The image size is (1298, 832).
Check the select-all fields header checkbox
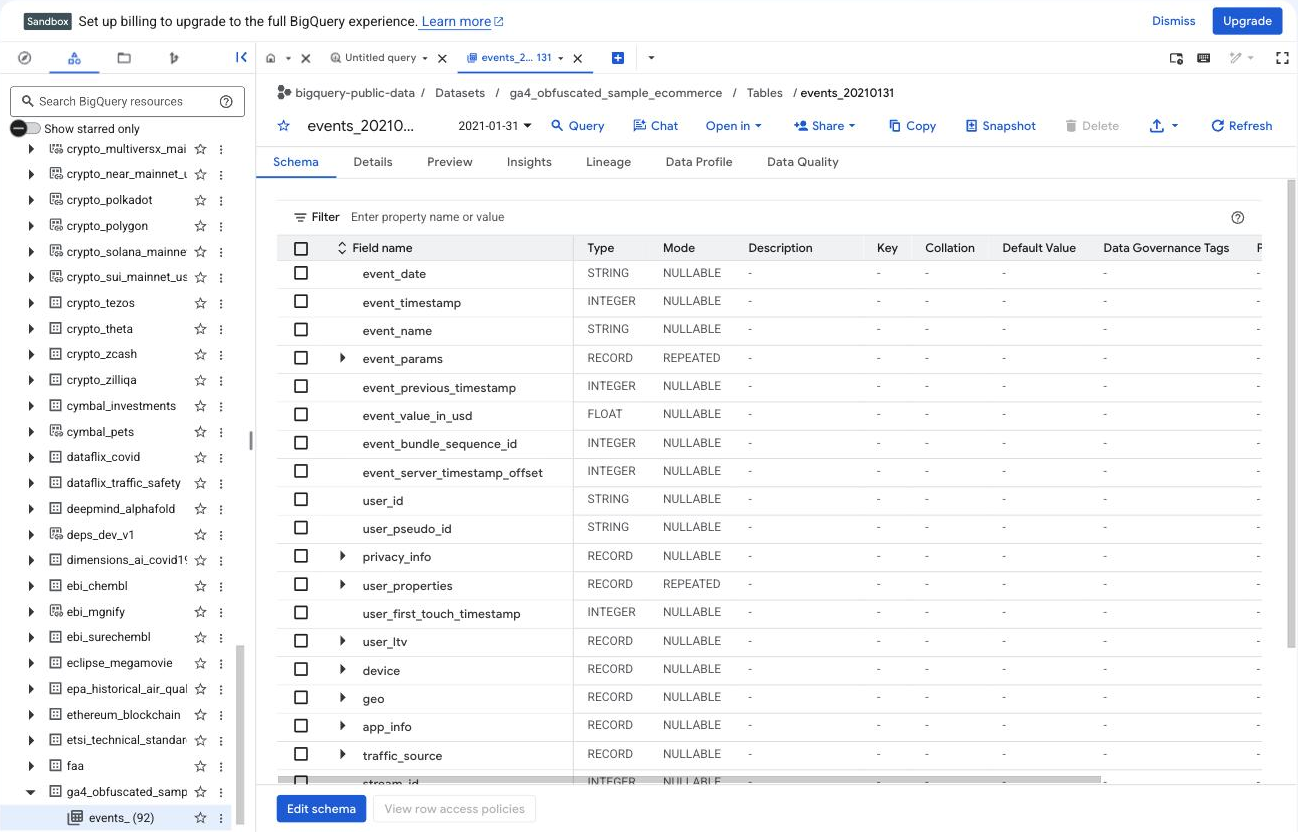pyautogui.click(x=301, y=248)
